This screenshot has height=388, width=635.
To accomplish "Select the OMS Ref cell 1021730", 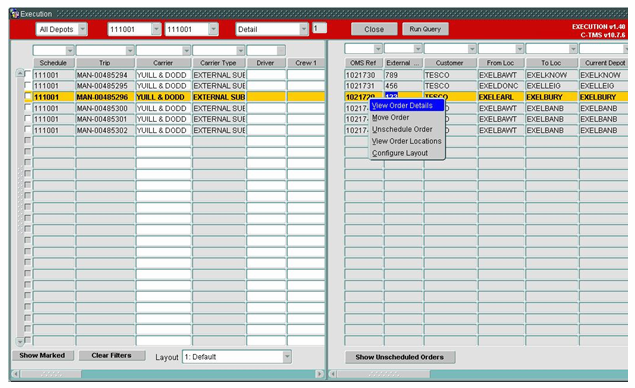I will point(364,75).
